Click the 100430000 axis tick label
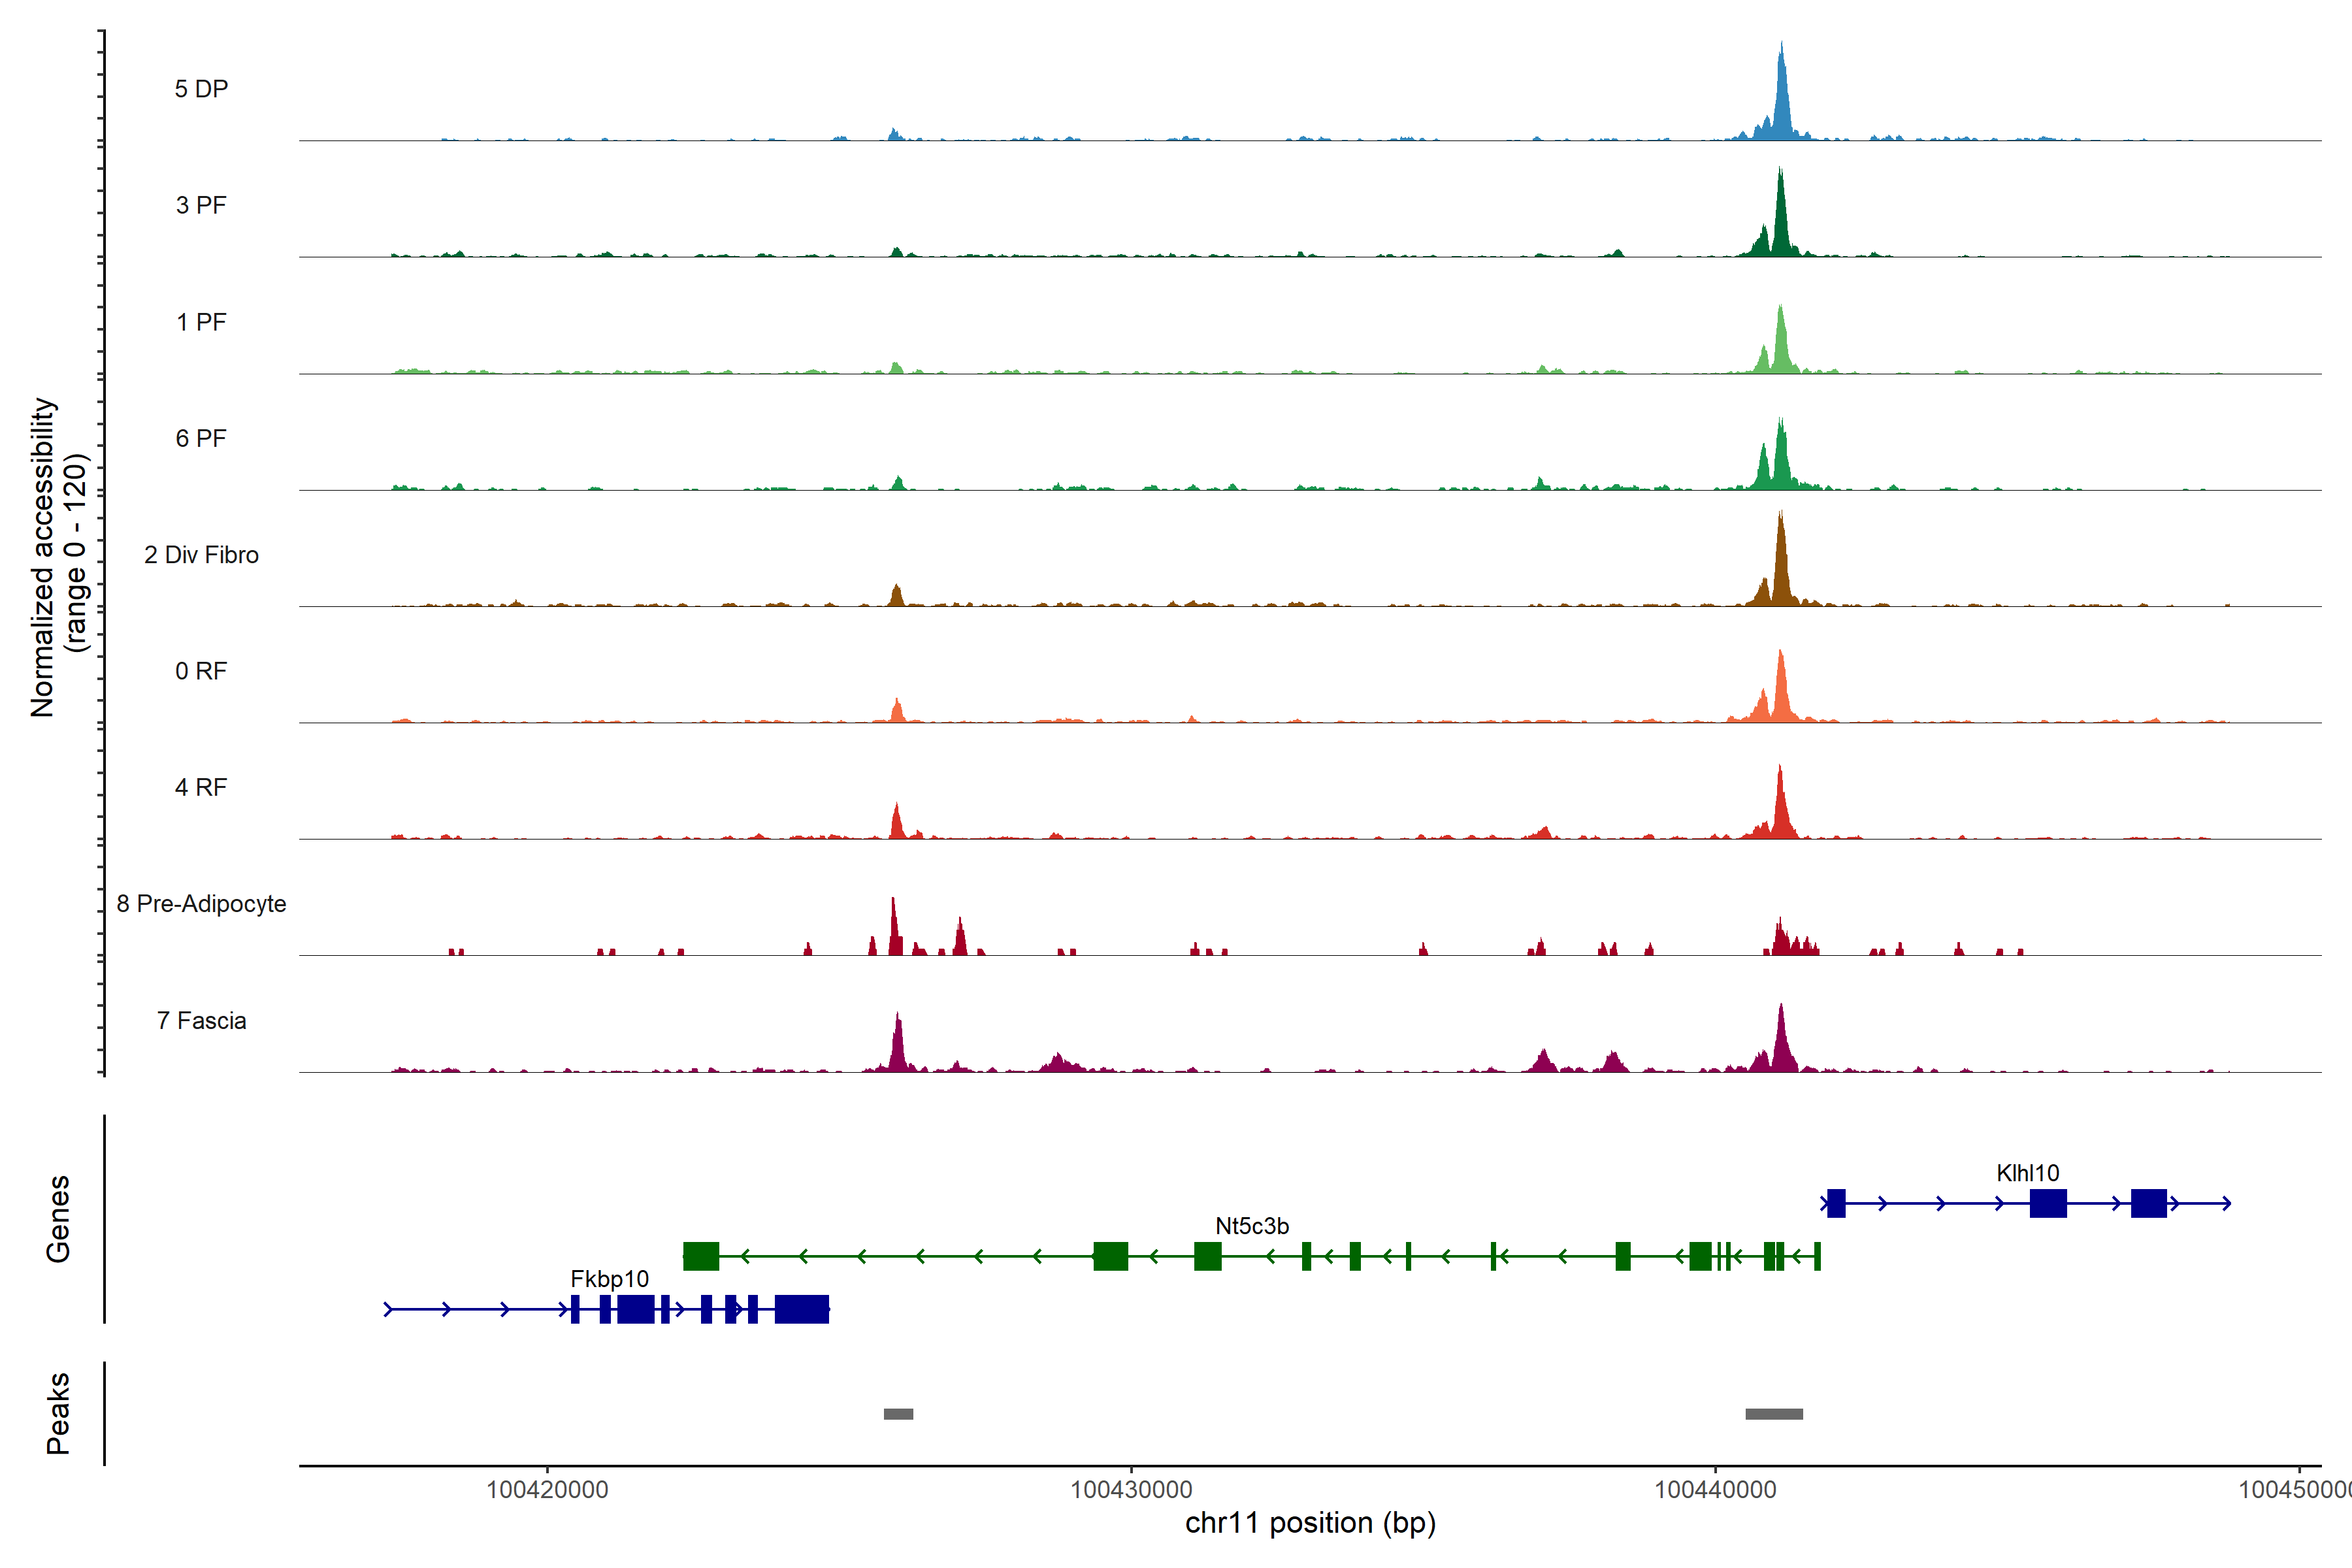 [x=1131, y=1490]
